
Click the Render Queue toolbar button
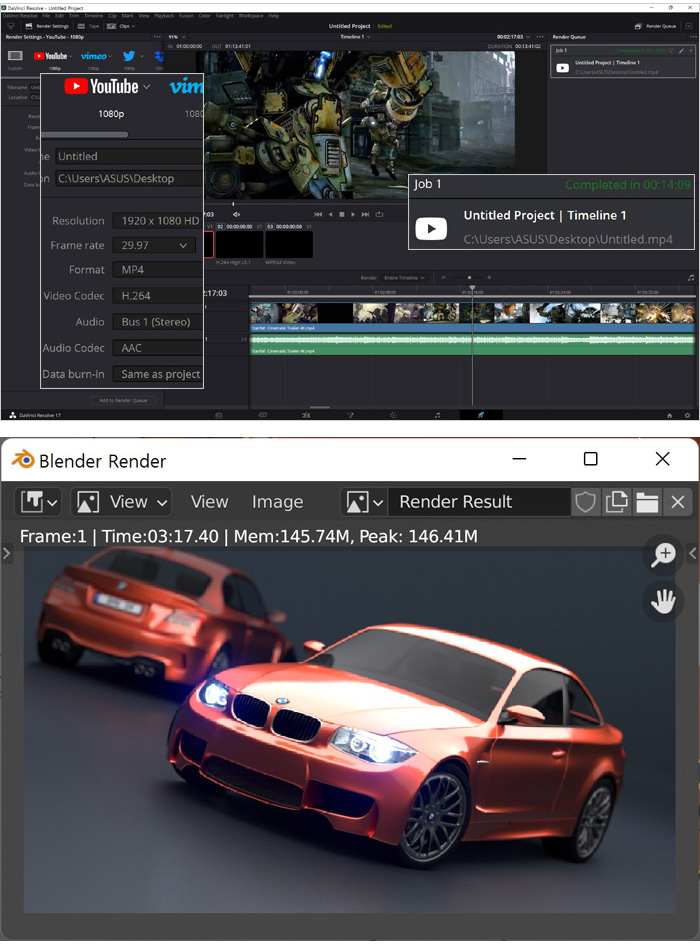click(655, 27)
